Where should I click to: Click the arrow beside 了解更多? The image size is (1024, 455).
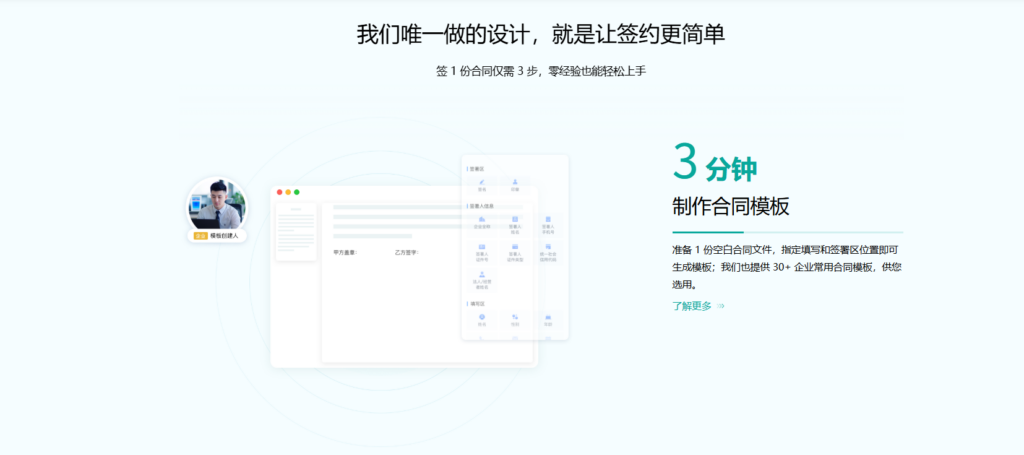point(721,306)
